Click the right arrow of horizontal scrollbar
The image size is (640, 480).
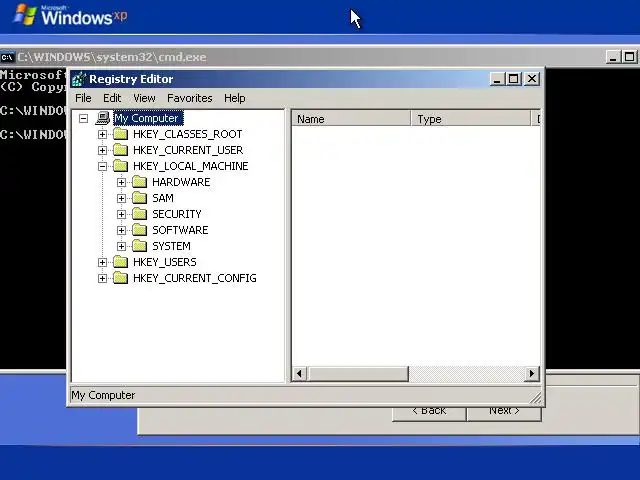coord(531,373)
